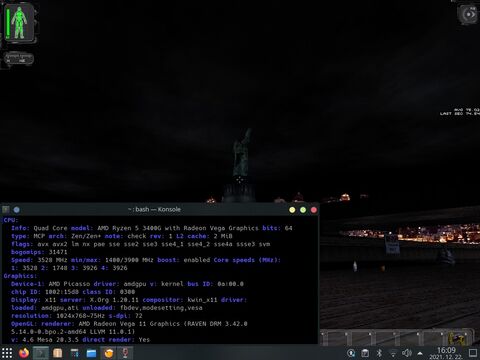Image resolution: width=480 pixels, height=360 pixels.
Task: Click the orange application icon in taskbar
Action: [x=108, y=353]
